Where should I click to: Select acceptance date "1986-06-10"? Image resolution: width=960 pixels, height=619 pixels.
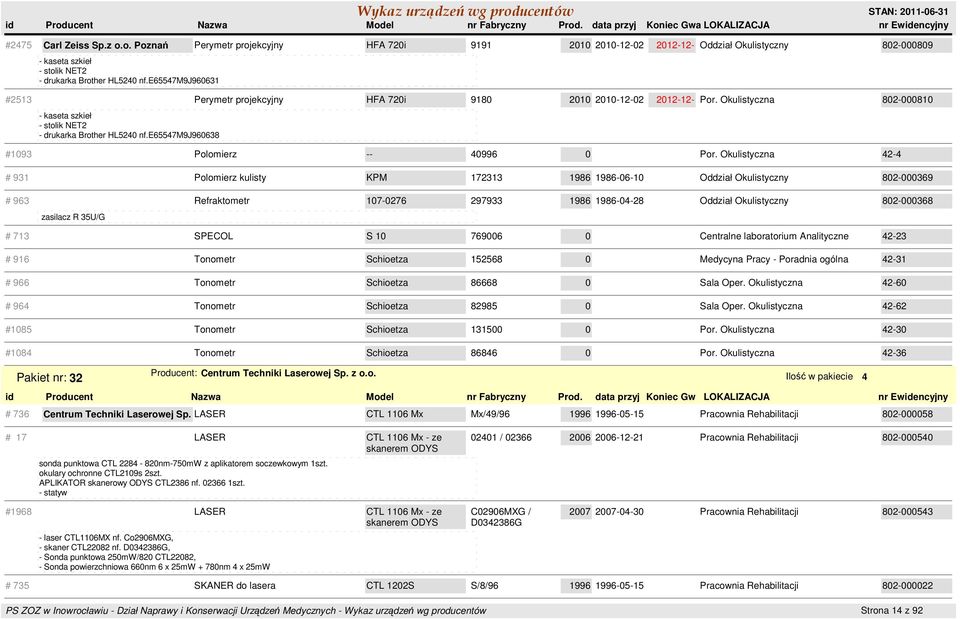click(620, 178)
